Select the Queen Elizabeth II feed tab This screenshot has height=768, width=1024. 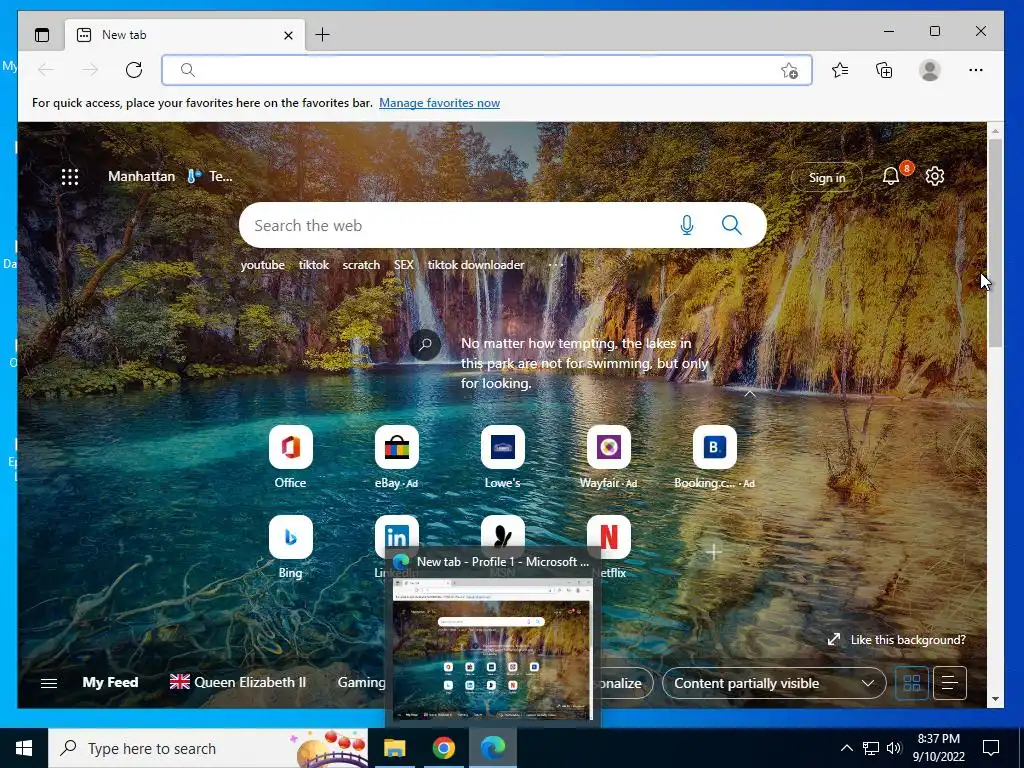238,682
